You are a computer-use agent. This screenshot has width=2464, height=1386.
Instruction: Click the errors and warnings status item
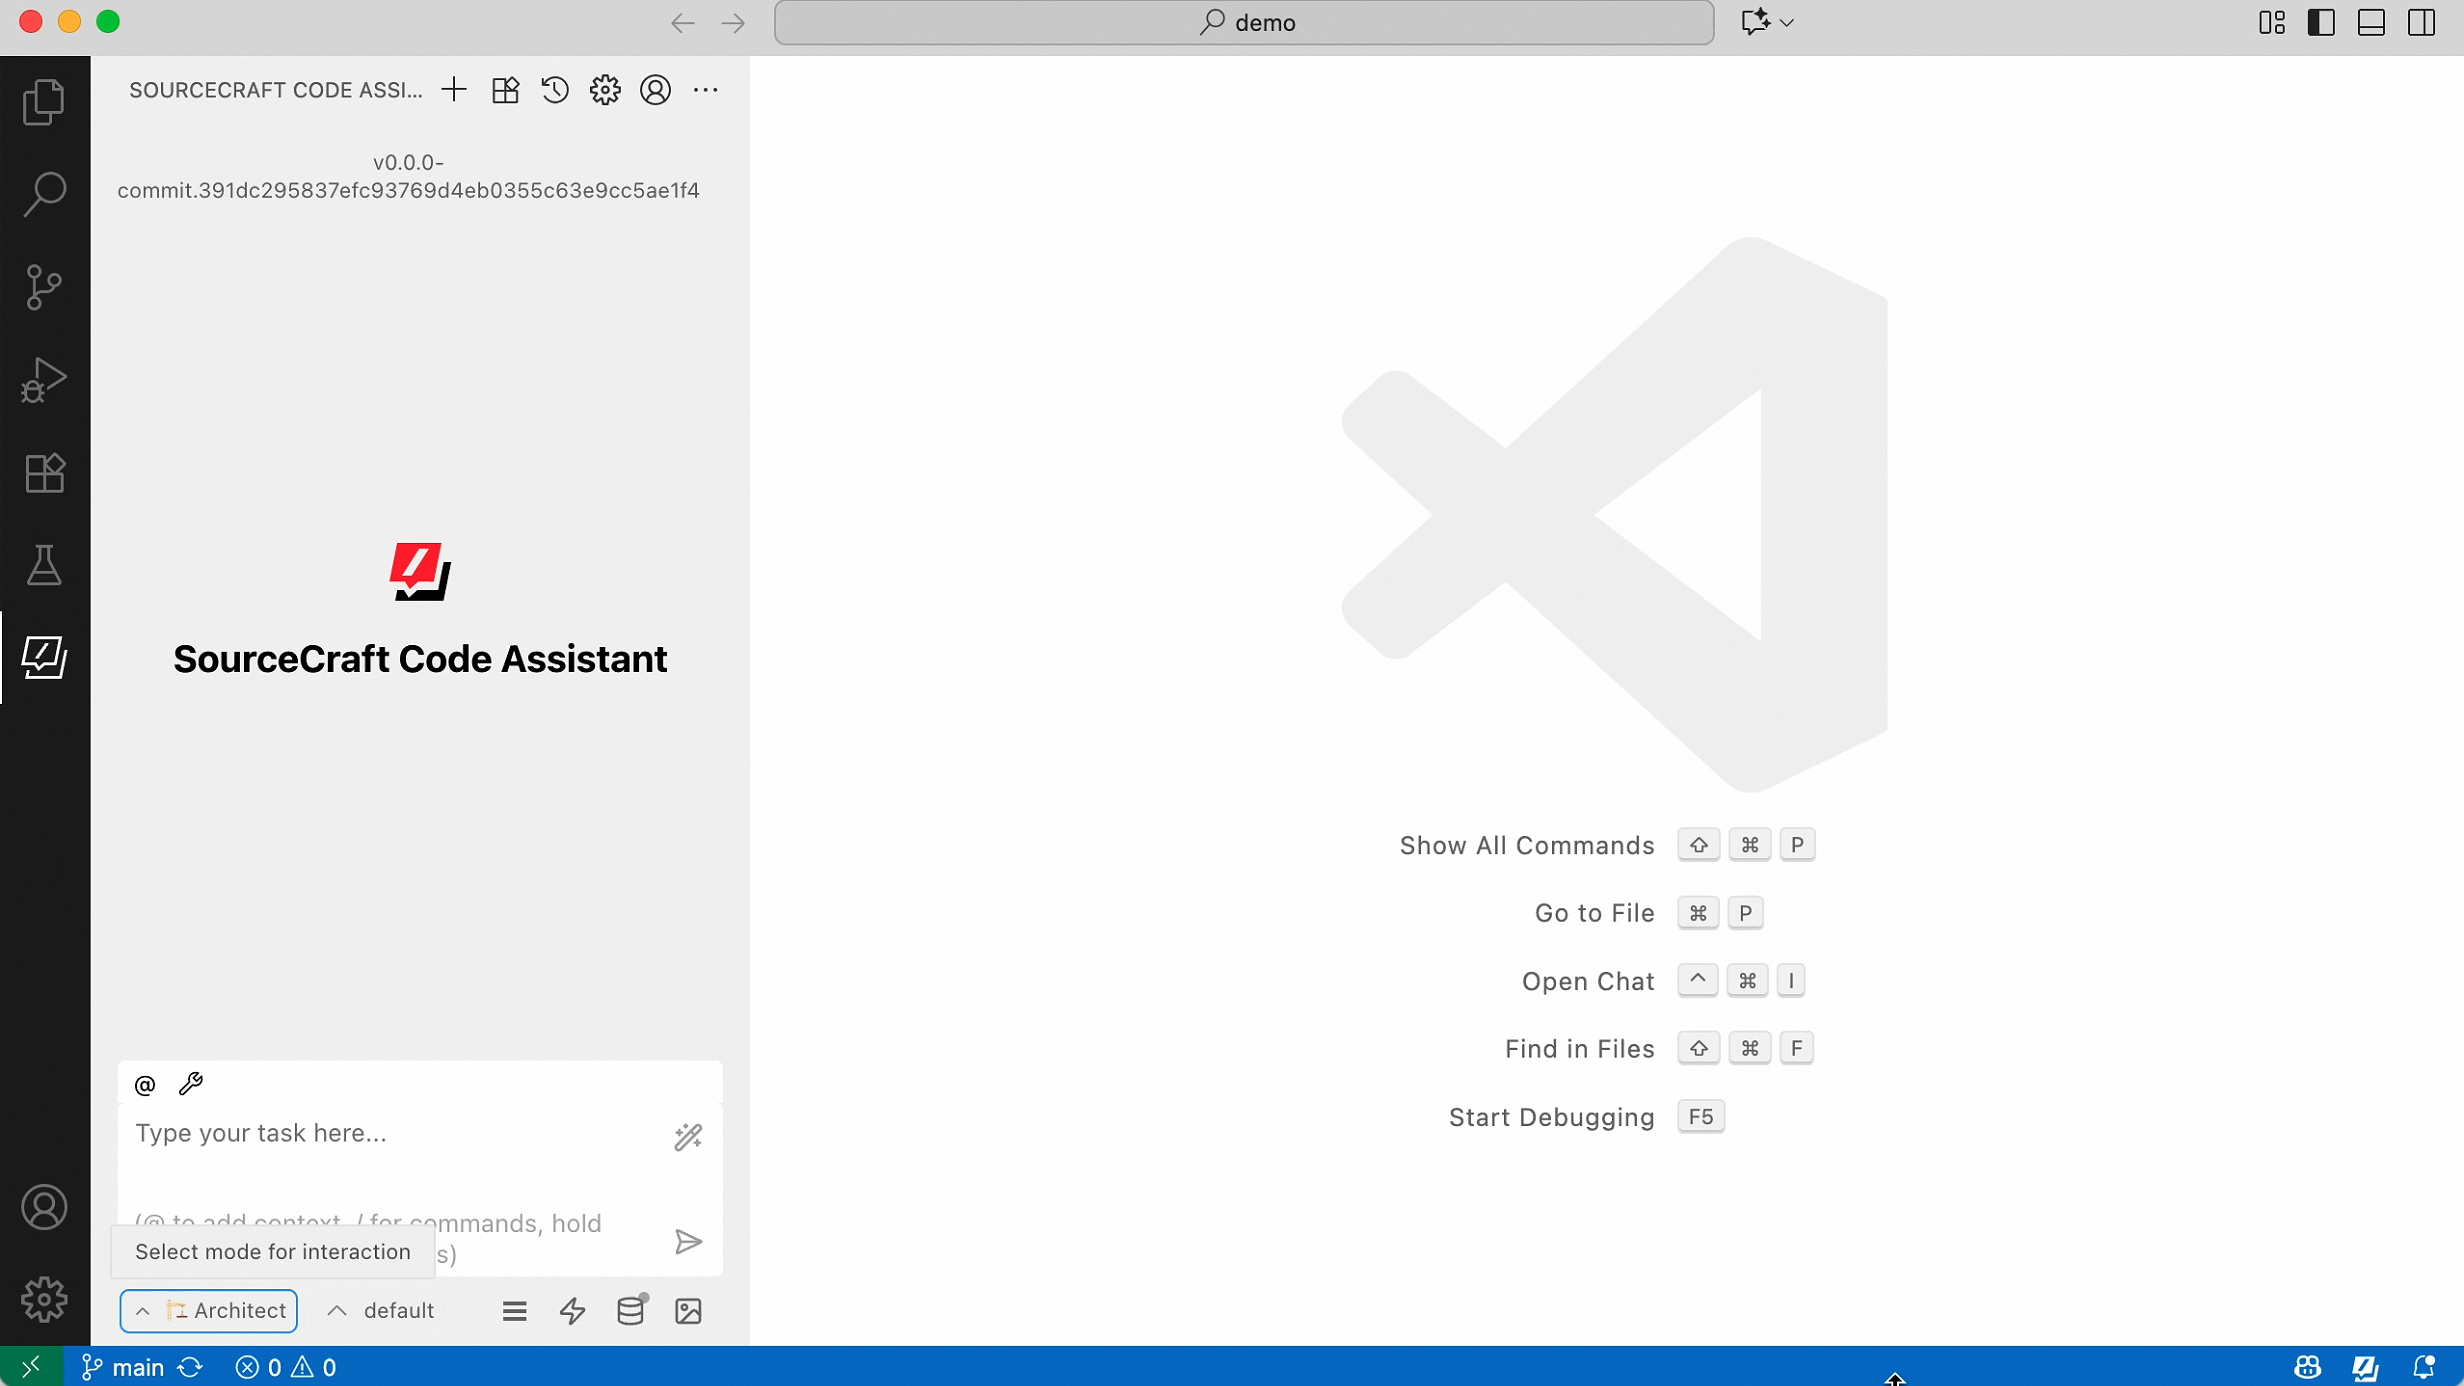tap(285, 1367)
